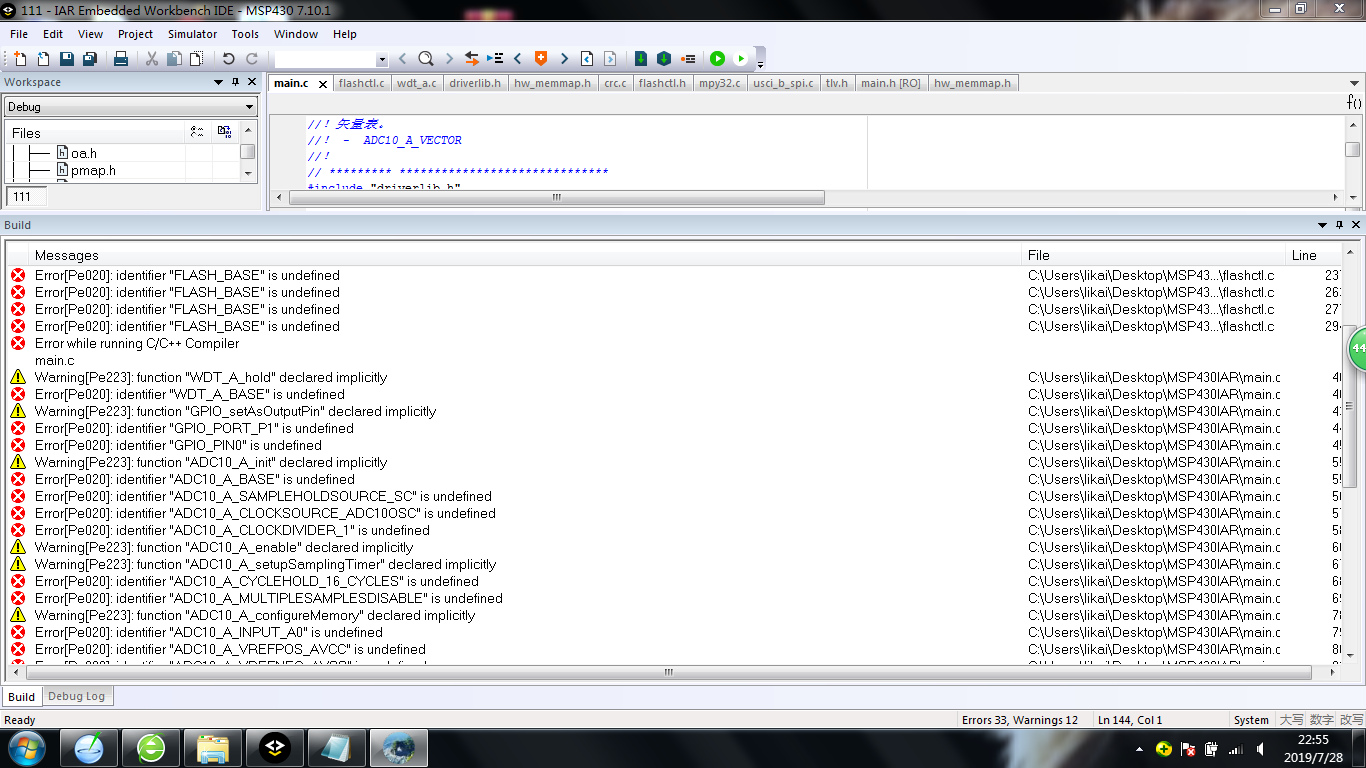Click the Download and Debug green icon
The height and width of the screenshot is (768, 1366).
[x=717, y=59]
